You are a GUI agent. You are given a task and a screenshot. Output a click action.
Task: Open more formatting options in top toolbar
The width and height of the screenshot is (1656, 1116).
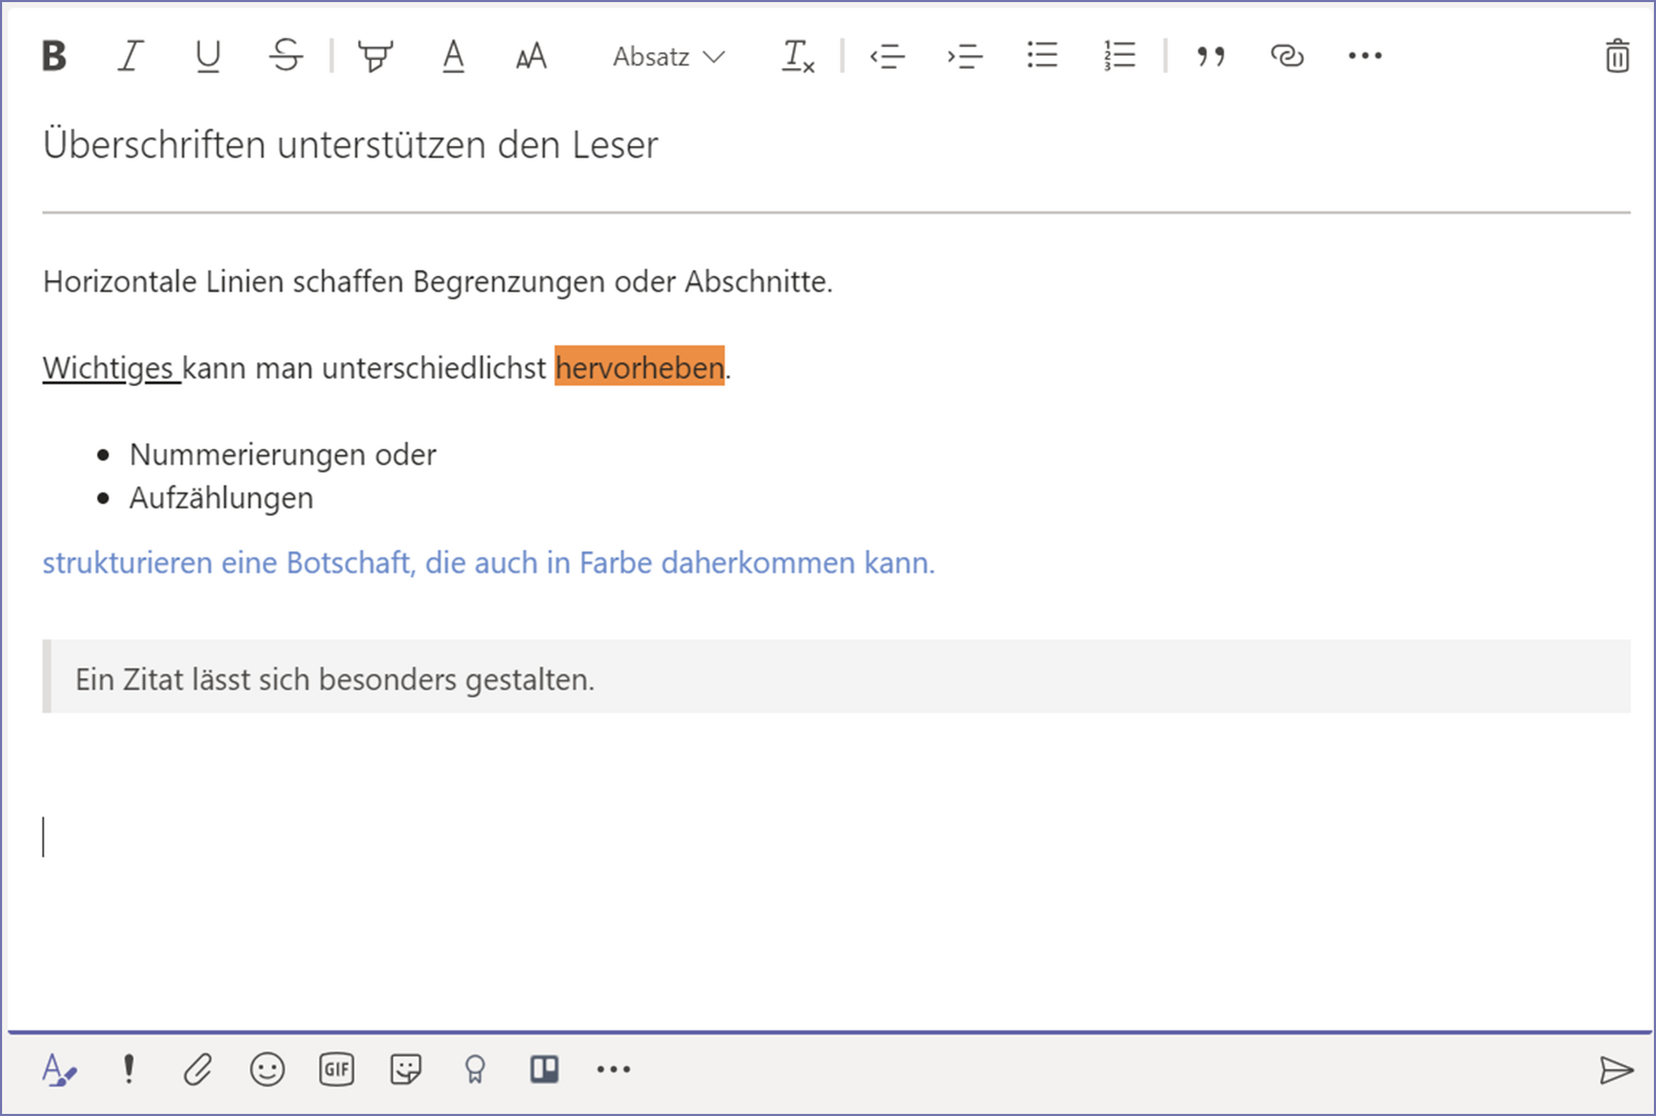[1364, 56]
